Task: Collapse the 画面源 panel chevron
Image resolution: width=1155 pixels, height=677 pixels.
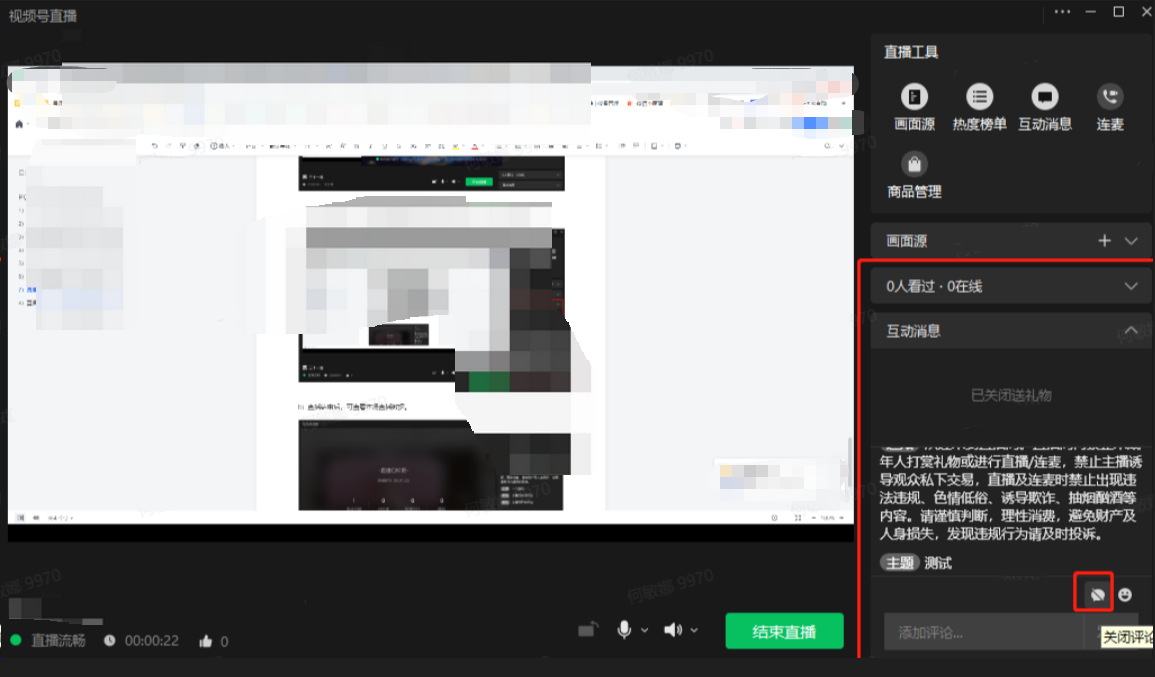Action: [x=1131, y=241]
